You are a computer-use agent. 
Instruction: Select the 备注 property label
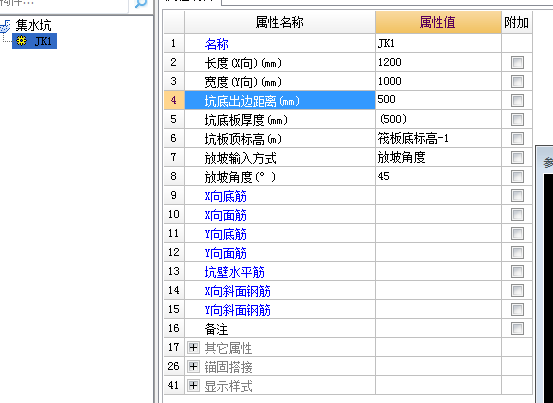click(x=216, y=330)
